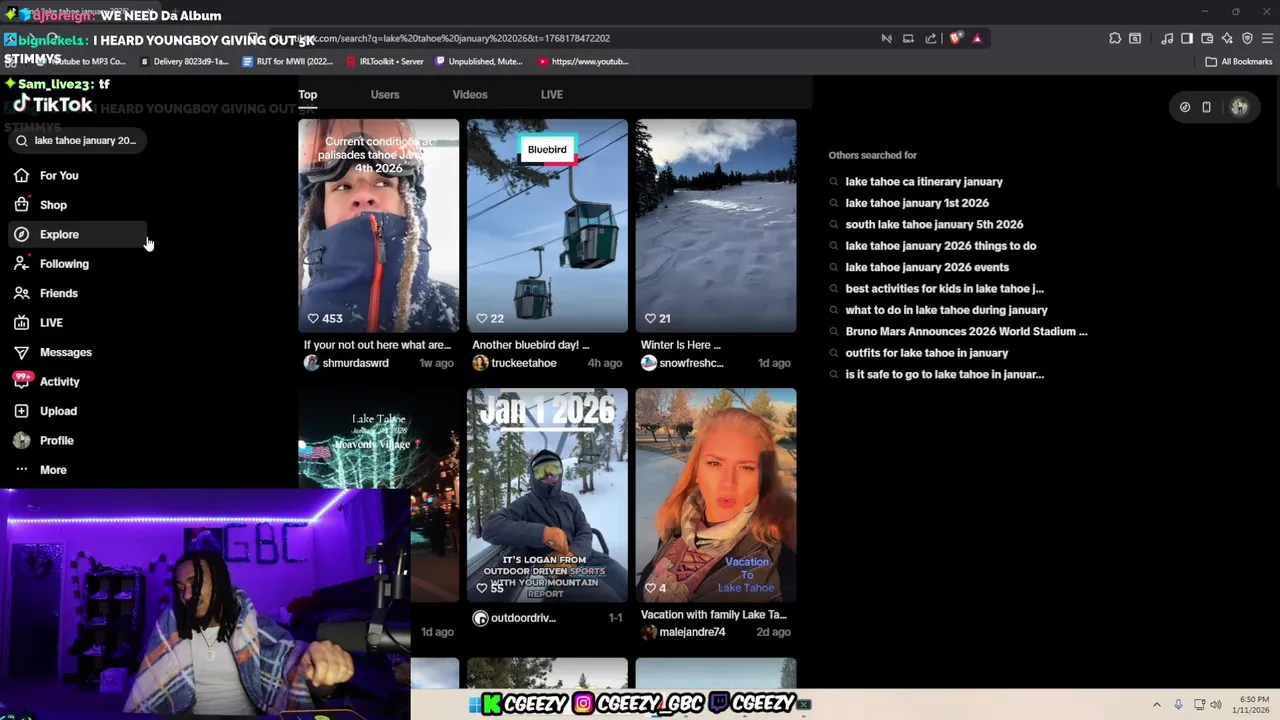Open the Brave VPN shield icon
Image resolution: width=1280 pixels, height=720 pixels.
click(x=1247, y=38)
